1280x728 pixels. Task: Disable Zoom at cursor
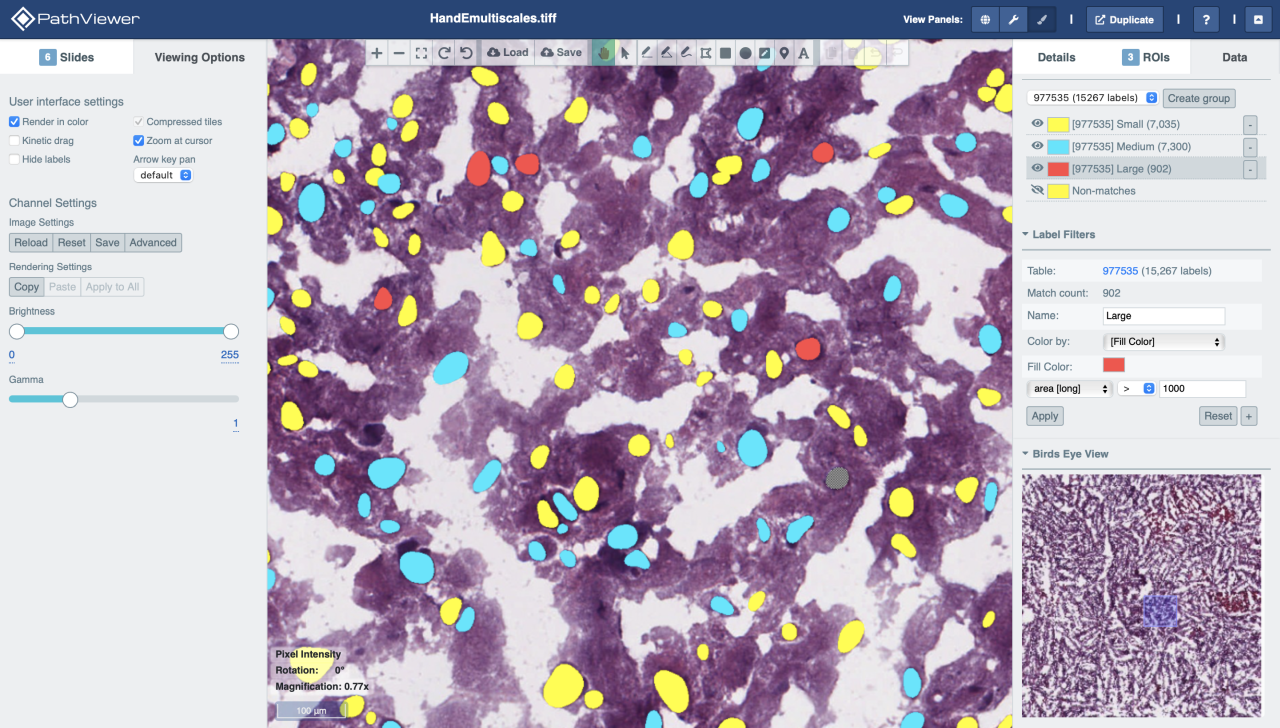pyautogui.click(x=139, y=141)
